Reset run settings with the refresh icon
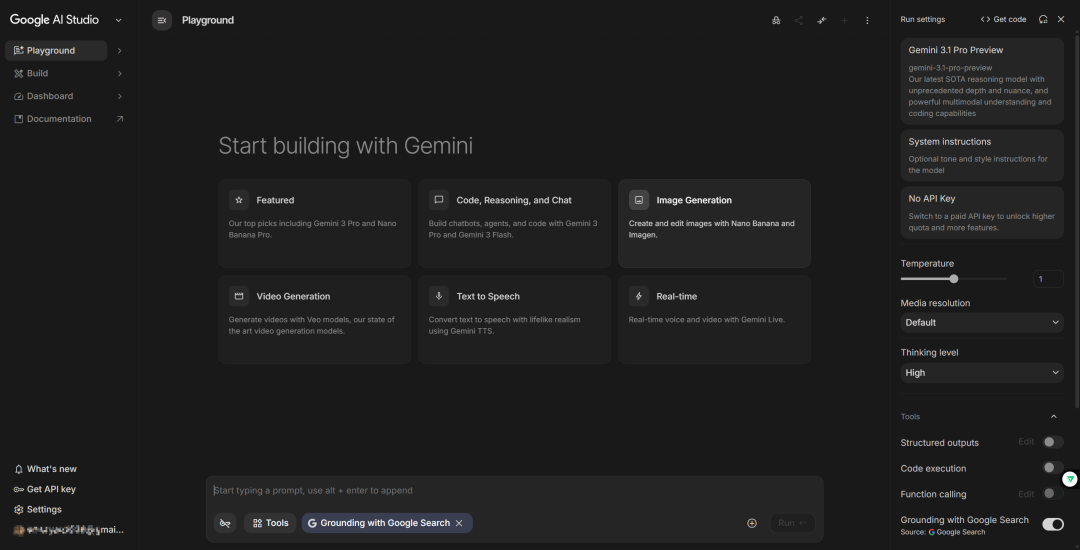 tap(1043, 19)
